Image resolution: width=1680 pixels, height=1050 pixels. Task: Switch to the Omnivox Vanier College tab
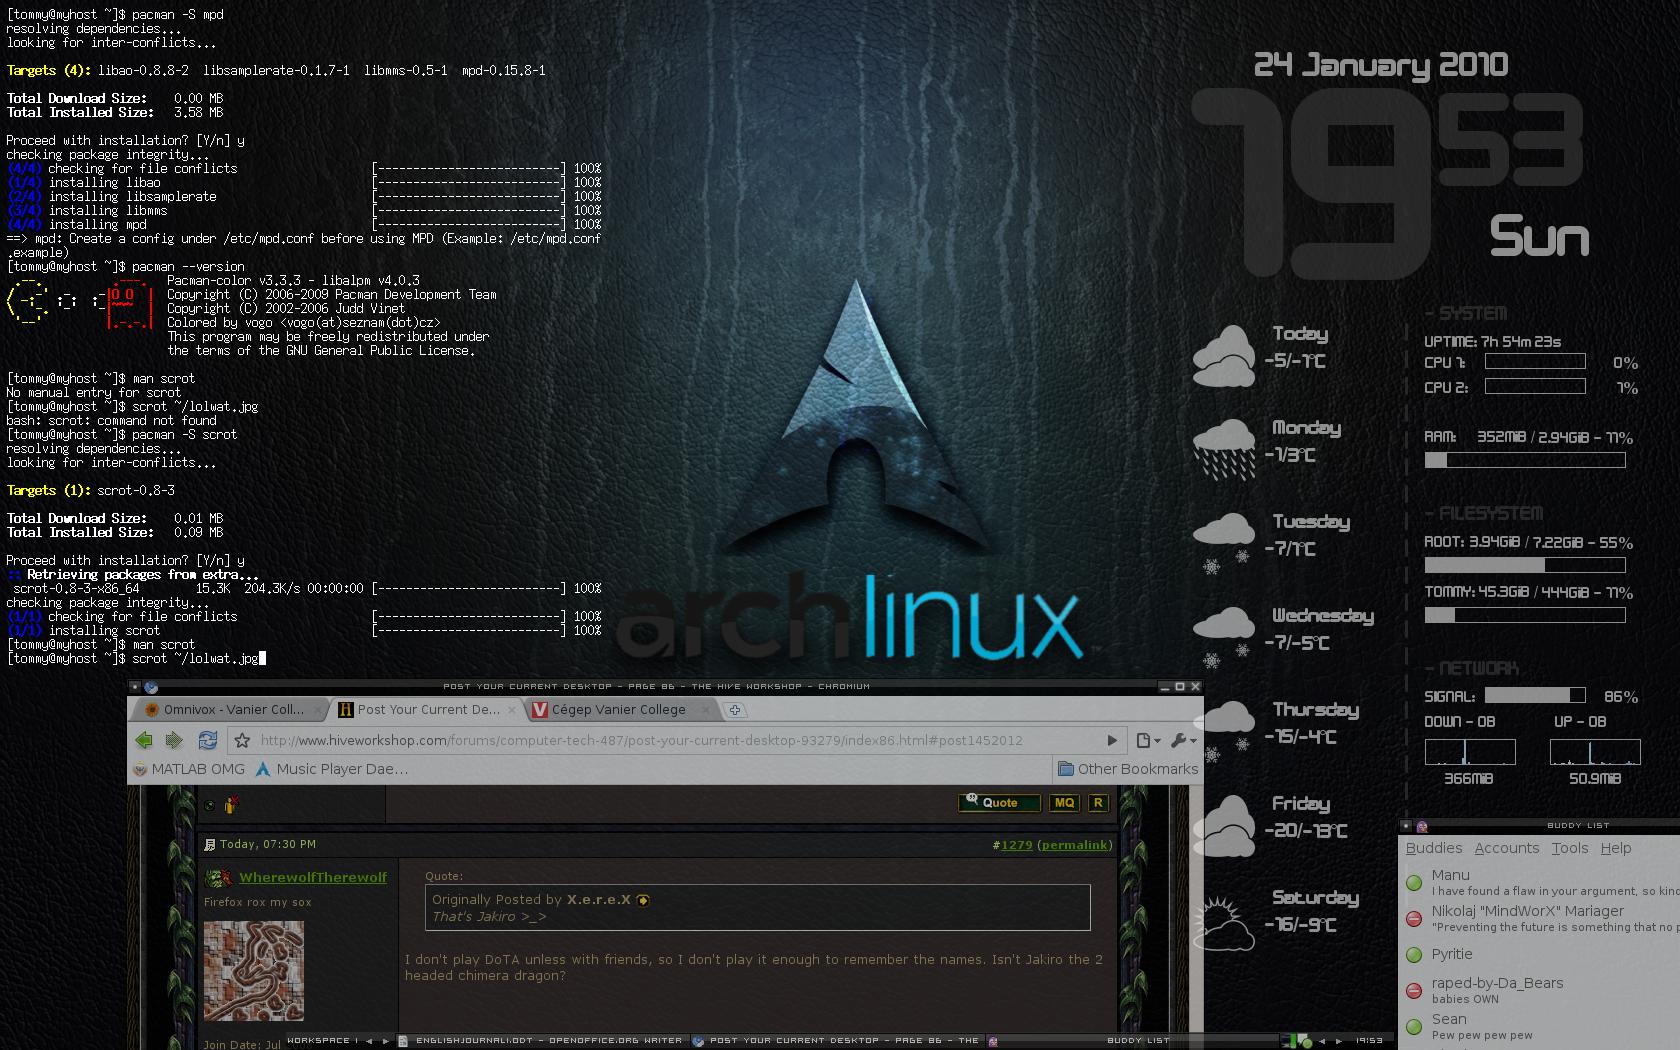click(224, 710)
